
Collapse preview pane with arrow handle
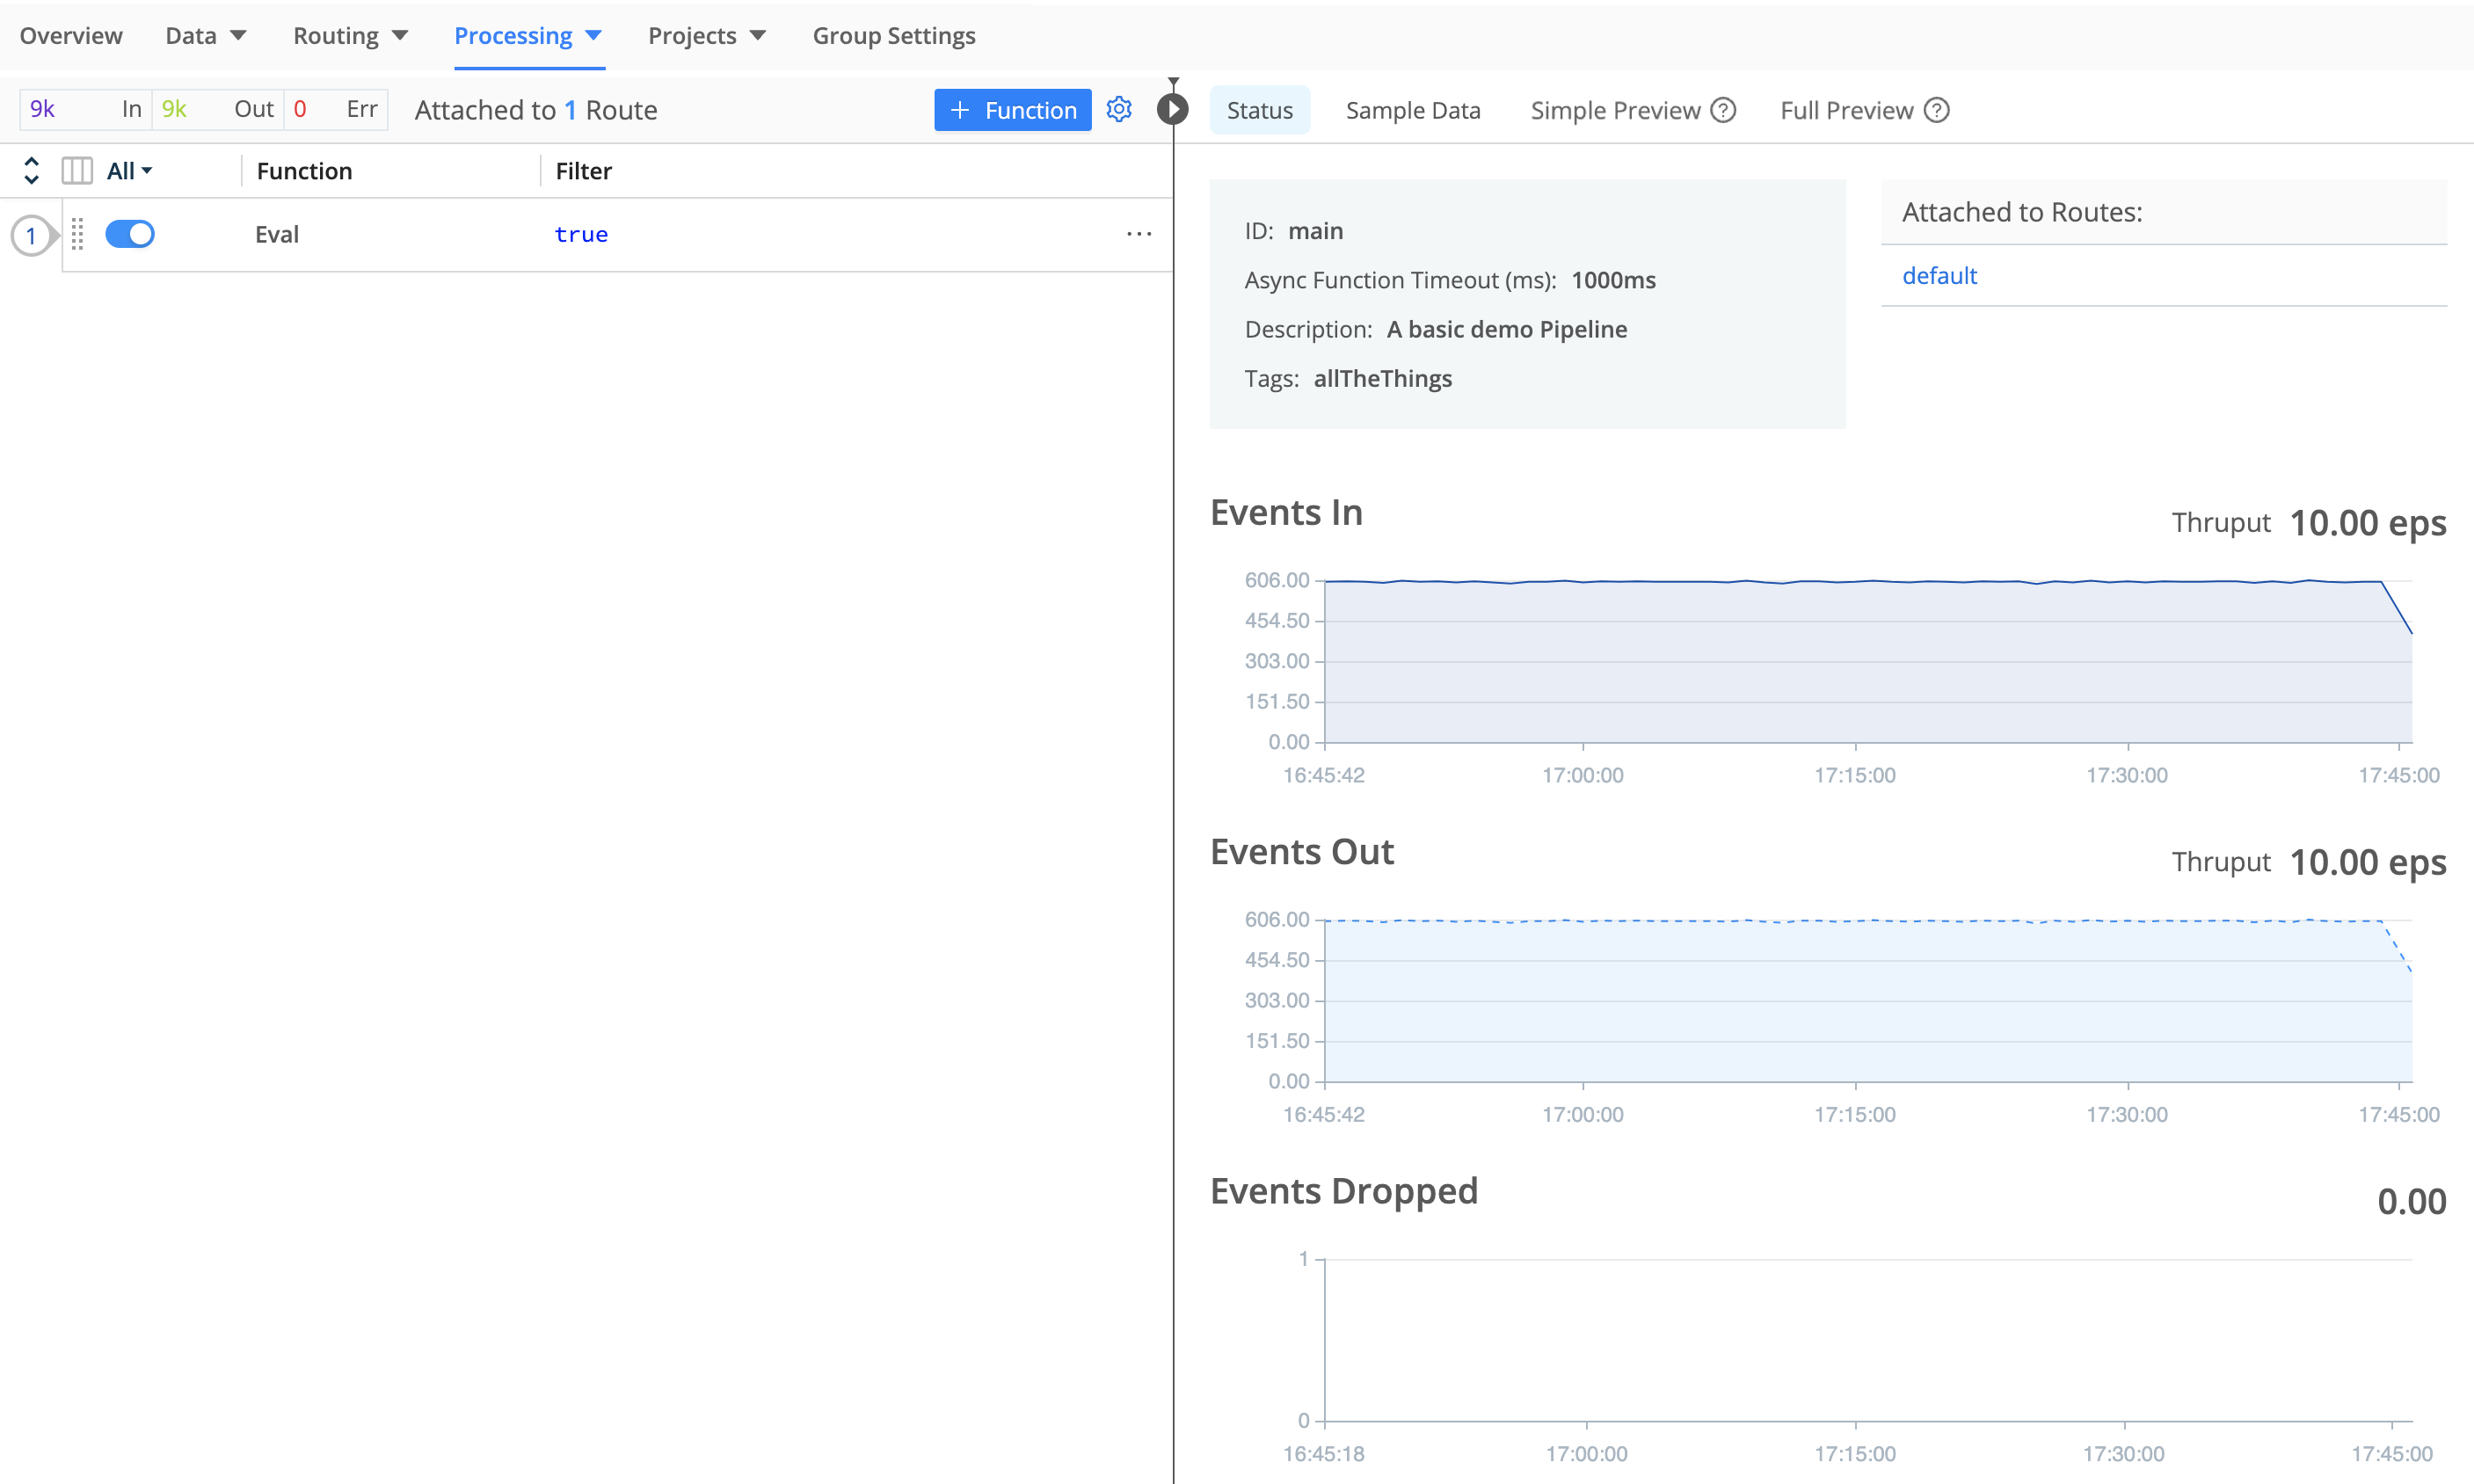click(x=1173, y=108)
